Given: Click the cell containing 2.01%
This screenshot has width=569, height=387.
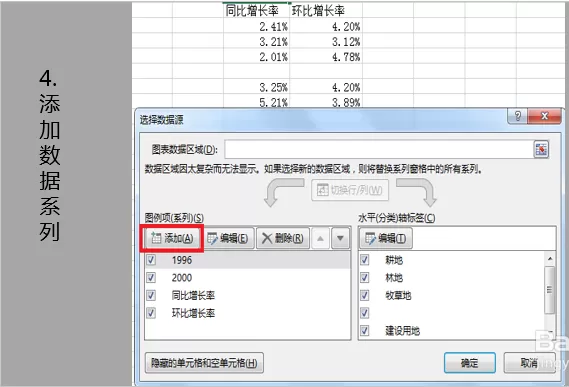Looking at the screenshot, I should 257,57.
